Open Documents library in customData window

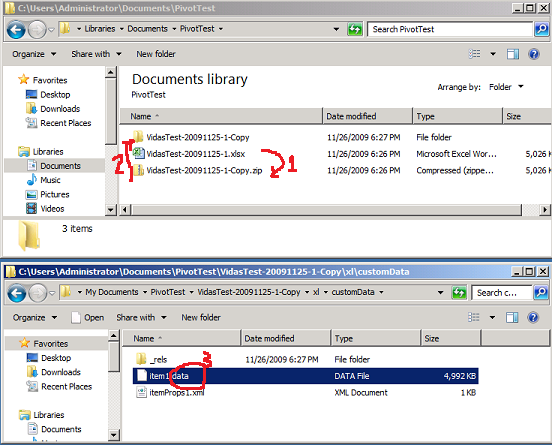[x=55, y=429]
